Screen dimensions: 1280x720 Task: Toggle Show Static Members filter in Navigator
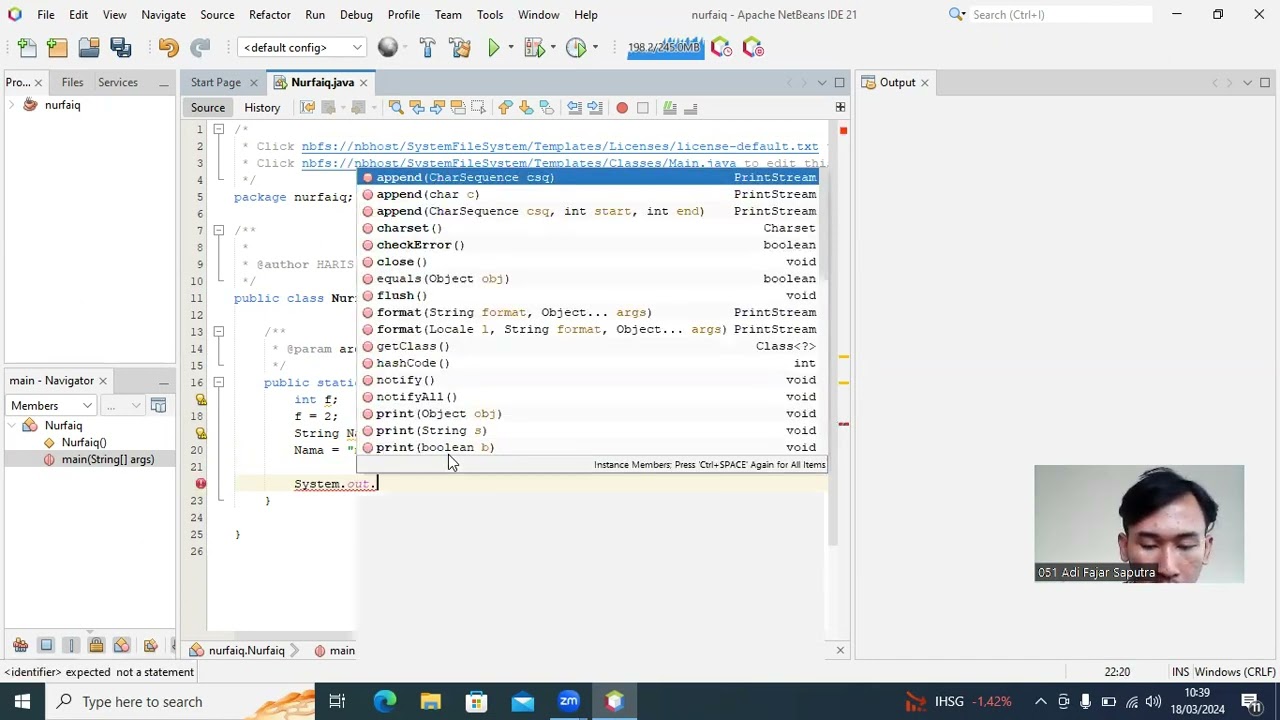71,645
